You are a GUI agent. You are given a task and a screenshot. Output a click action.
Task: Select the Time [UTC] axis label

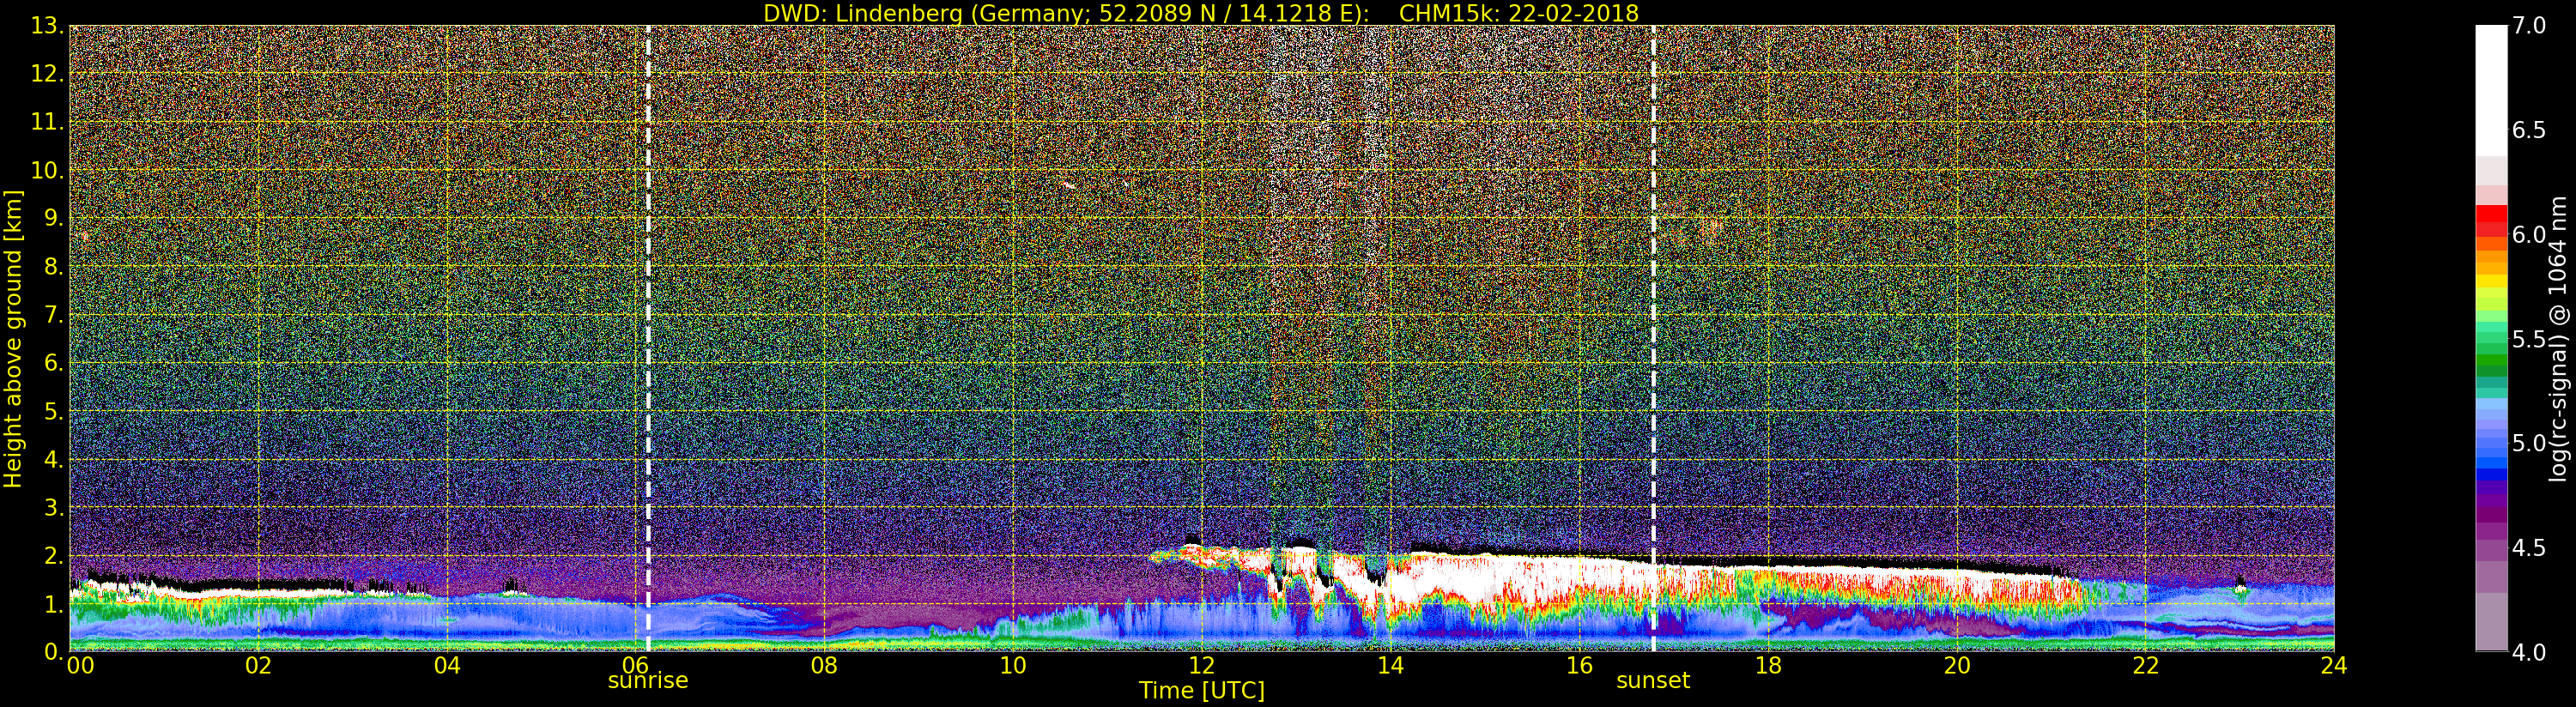click(1201, 691)
